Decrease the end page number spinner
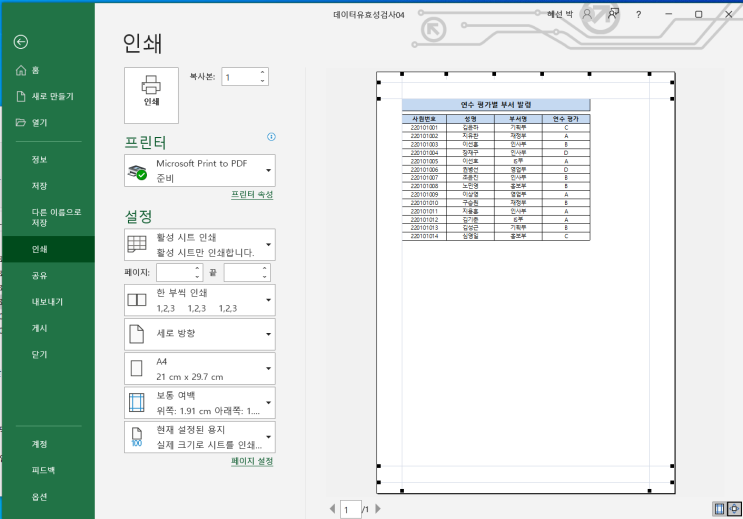 click(x=265, y=277)
